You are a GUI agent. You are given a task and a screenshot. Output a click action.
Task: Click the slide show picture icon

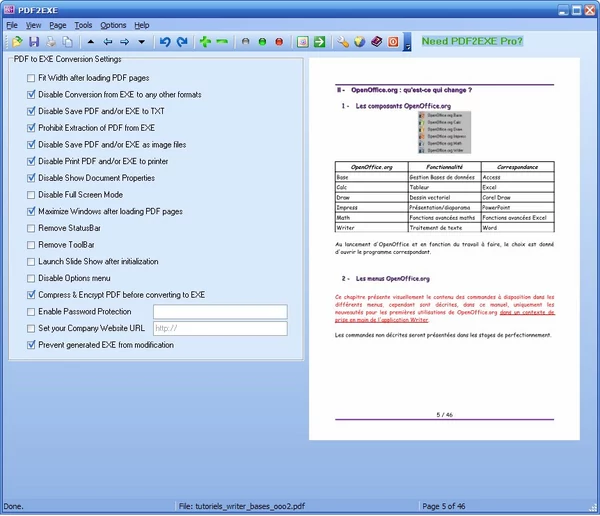click(x=303, y=41)
